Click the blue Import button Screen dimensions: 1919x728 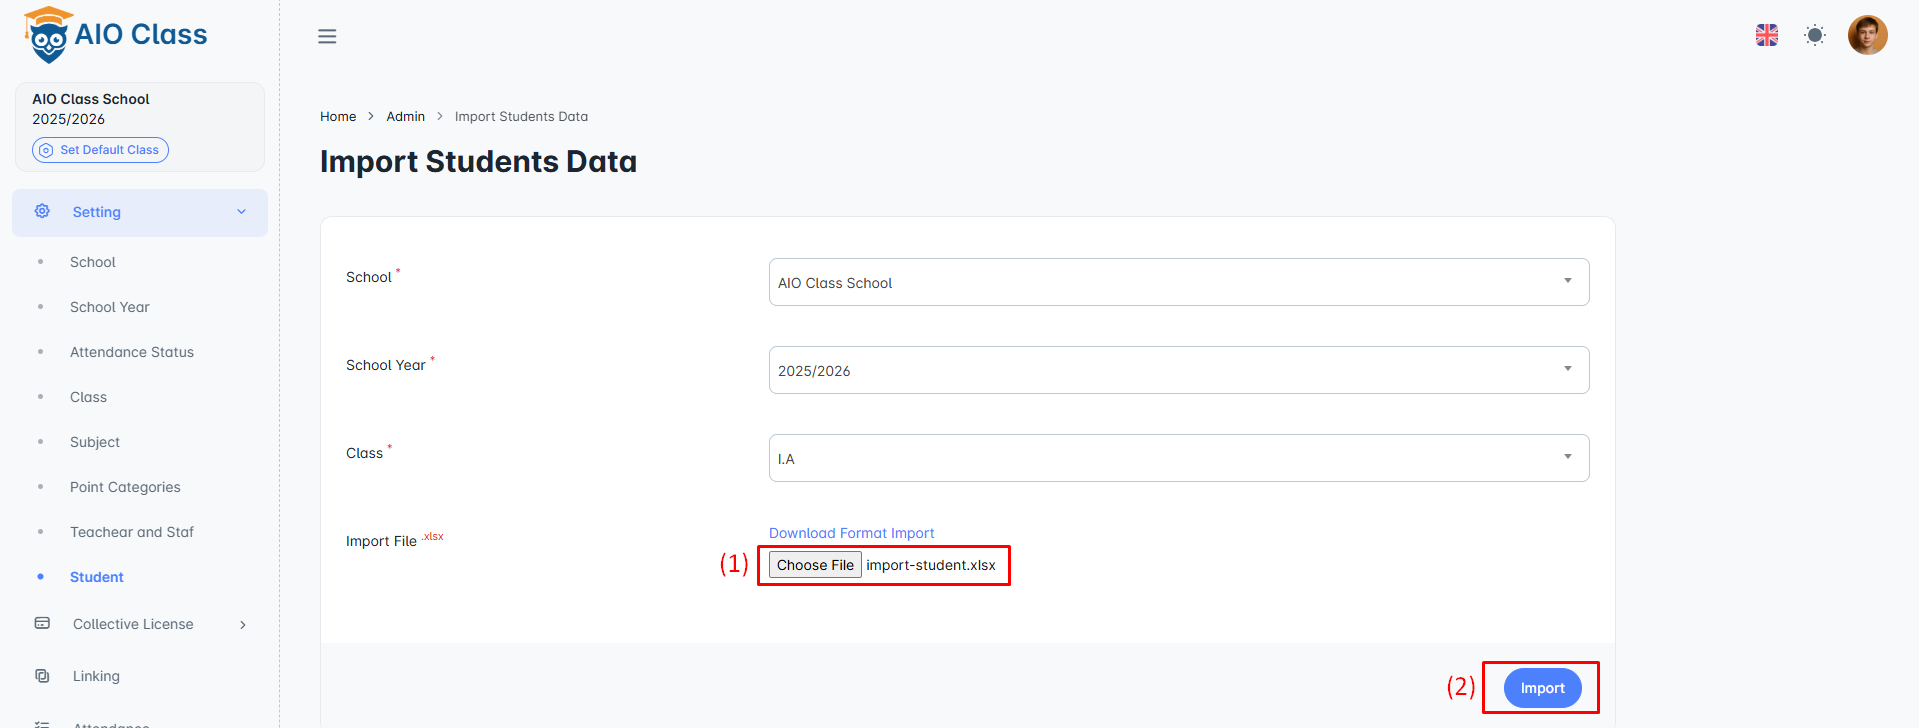coord(1542,688)
